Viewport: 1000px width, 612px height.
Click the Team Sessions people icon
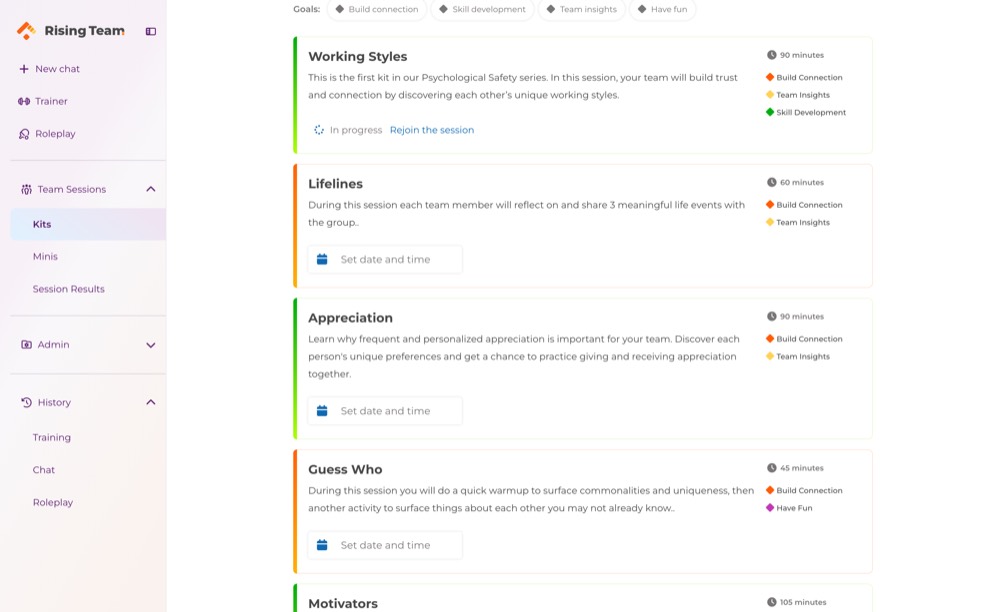[x=26, y=189]
